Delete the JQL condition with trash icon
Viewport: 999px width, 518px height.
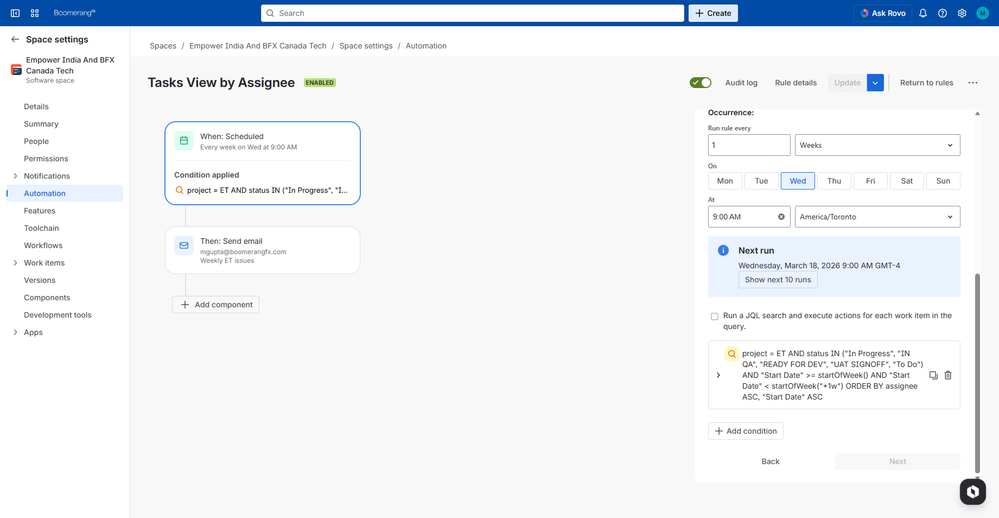(948, 375)
